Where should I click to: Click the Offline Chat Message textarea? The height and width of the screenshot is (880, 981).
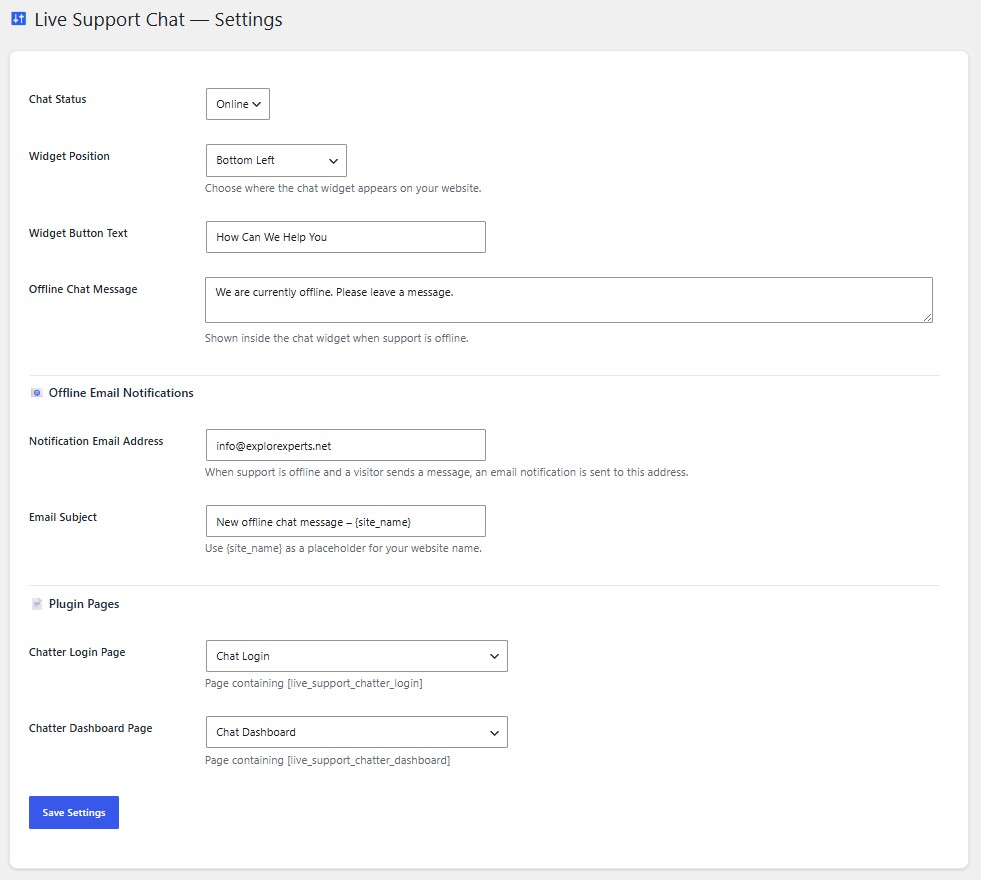pyautogui.click(x=569, y=300)
